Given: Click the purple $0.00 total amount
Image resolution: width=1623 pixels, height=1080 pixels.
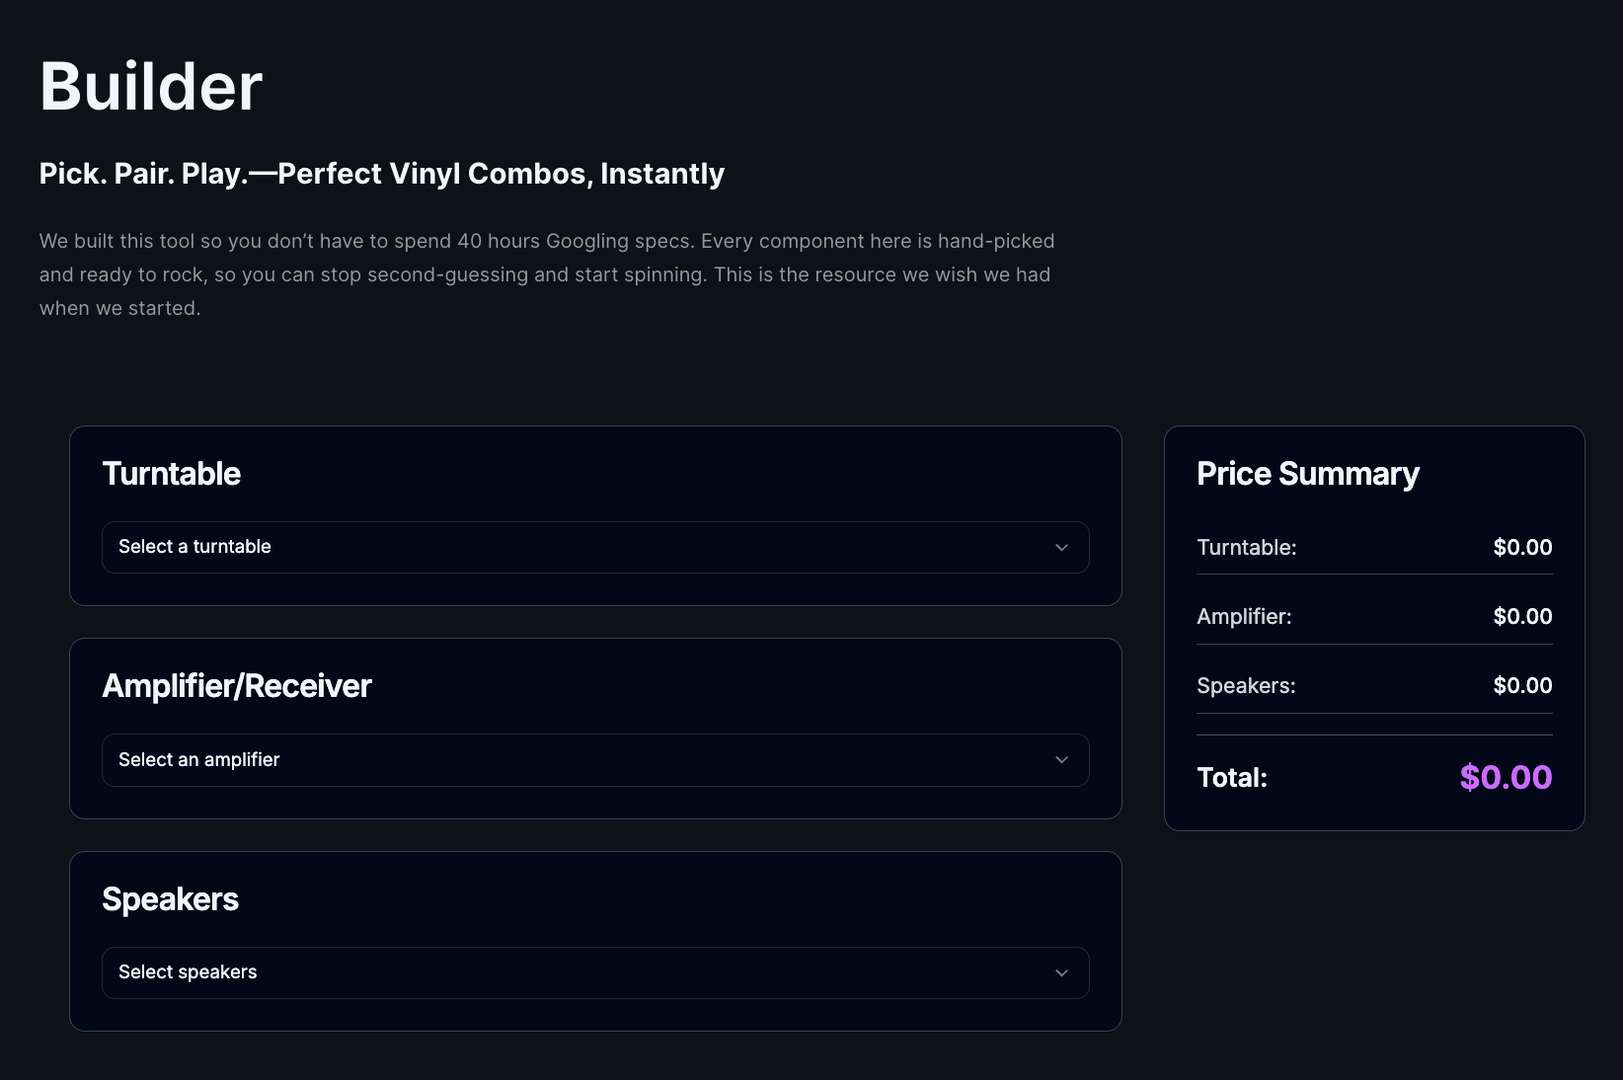Looking at the screenshot, I should point(1507,777).
